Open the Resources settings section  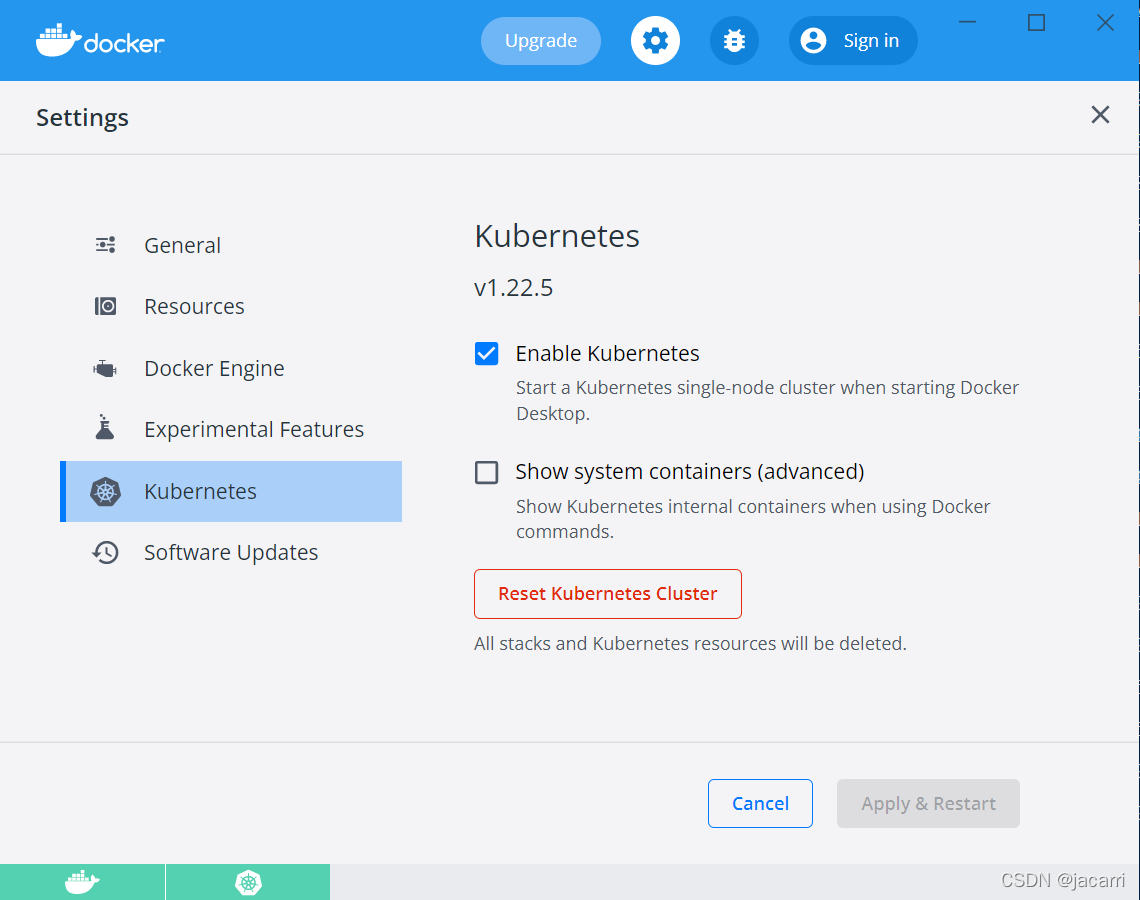231,307
